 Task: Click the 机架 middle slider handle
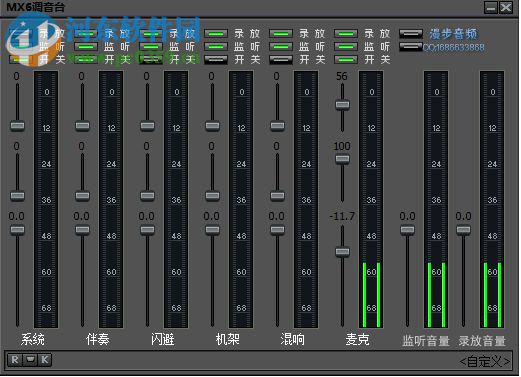tap(212, 196)
